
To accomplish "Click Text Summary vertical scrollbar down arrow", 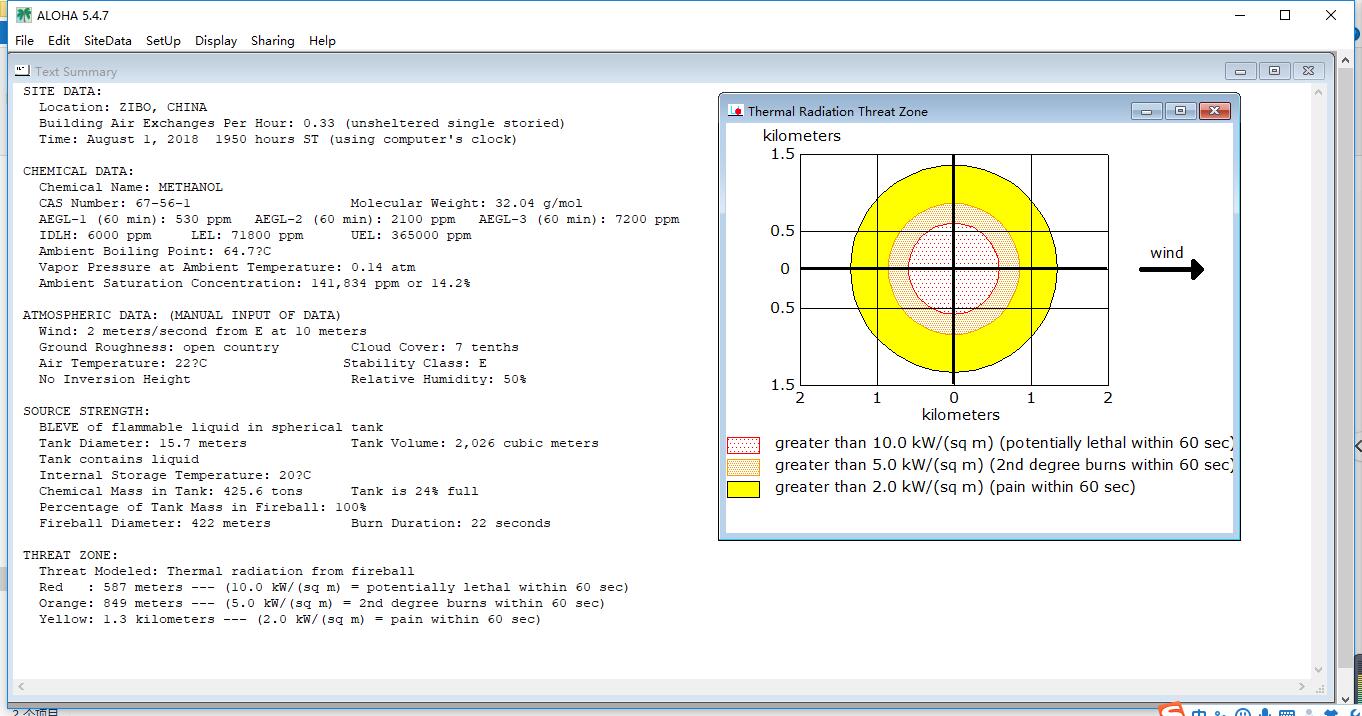I will 1319,671.
